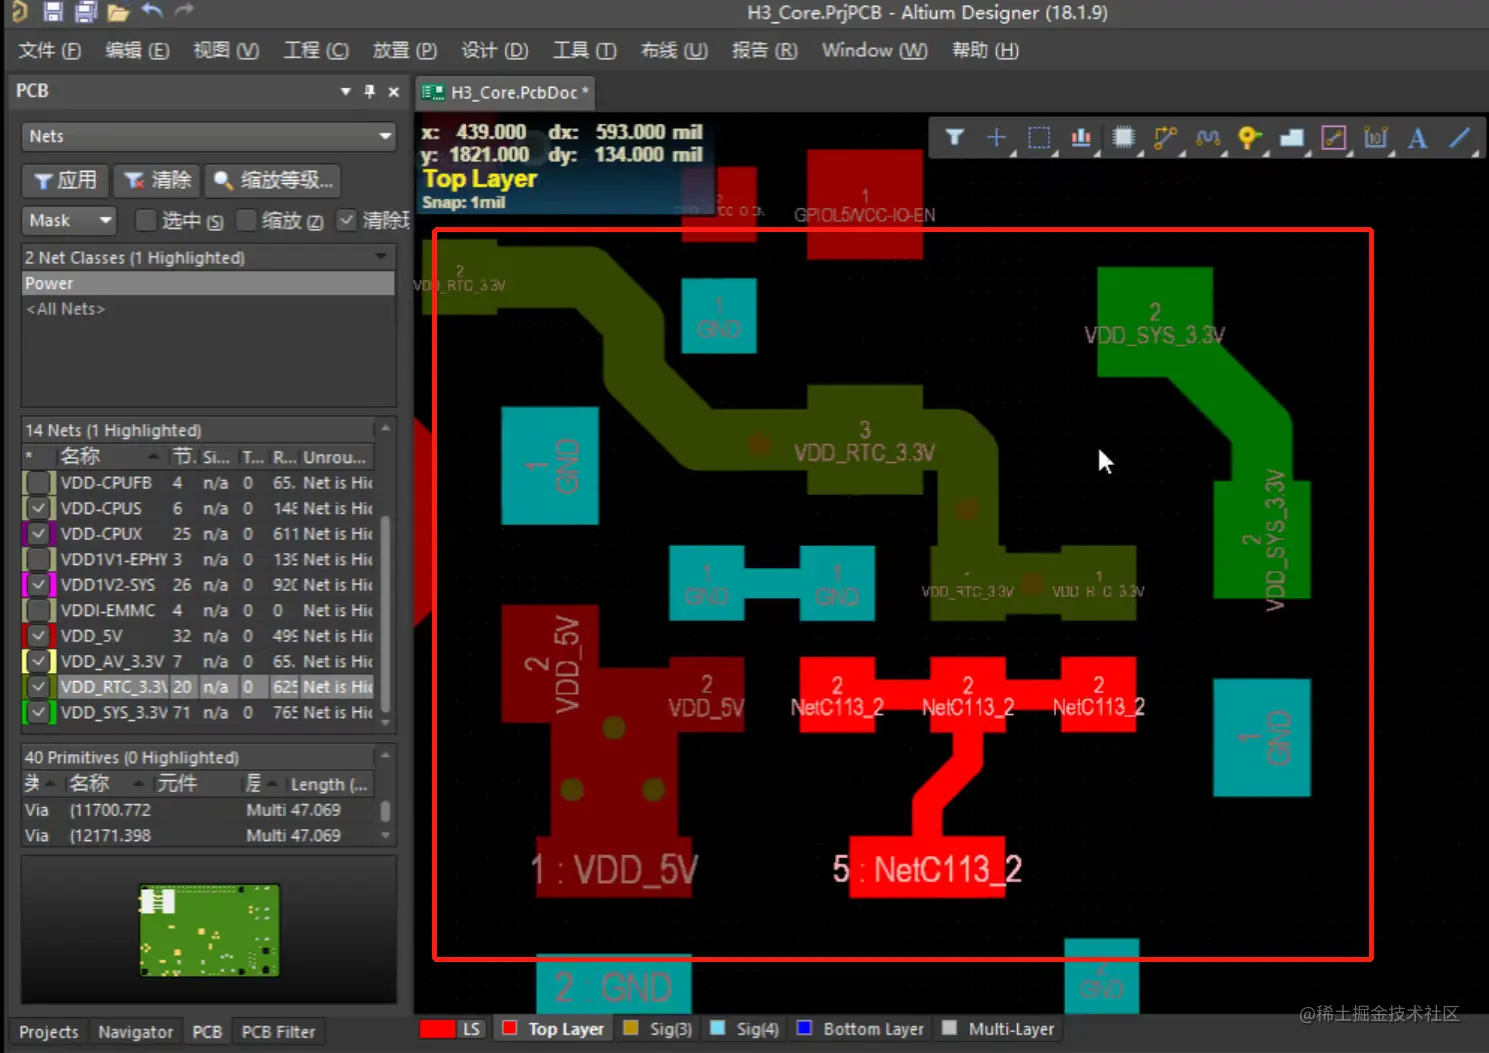Viewport: 1489px width, 1053px height.
Task: Open the 设计 (D) menu
Action: (495, 50)
